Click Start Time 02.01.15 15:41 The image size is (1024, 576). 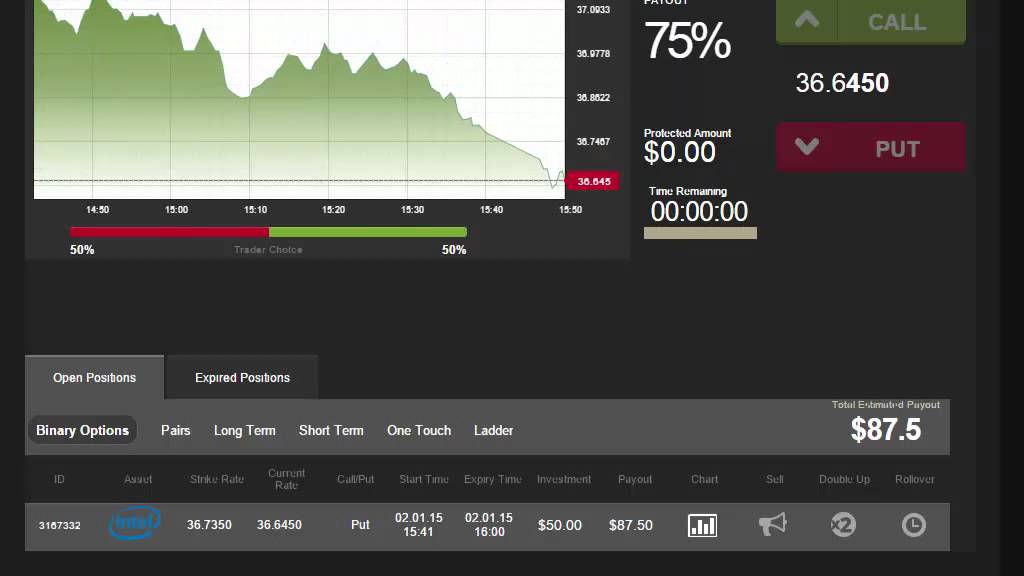click(419, 524)
